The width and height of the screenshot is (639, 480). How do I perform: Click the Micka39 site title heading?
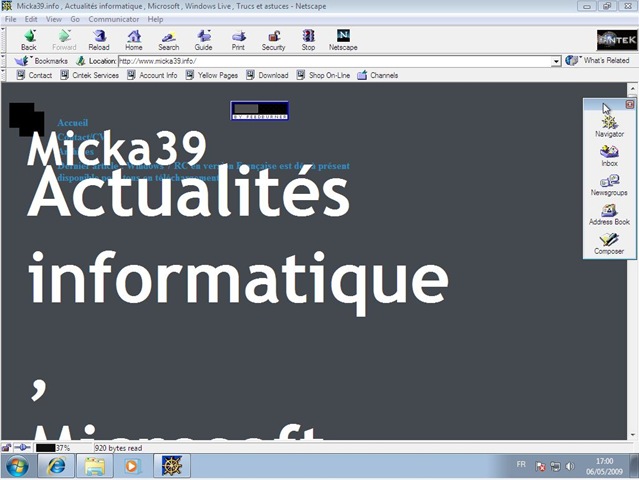117,148
